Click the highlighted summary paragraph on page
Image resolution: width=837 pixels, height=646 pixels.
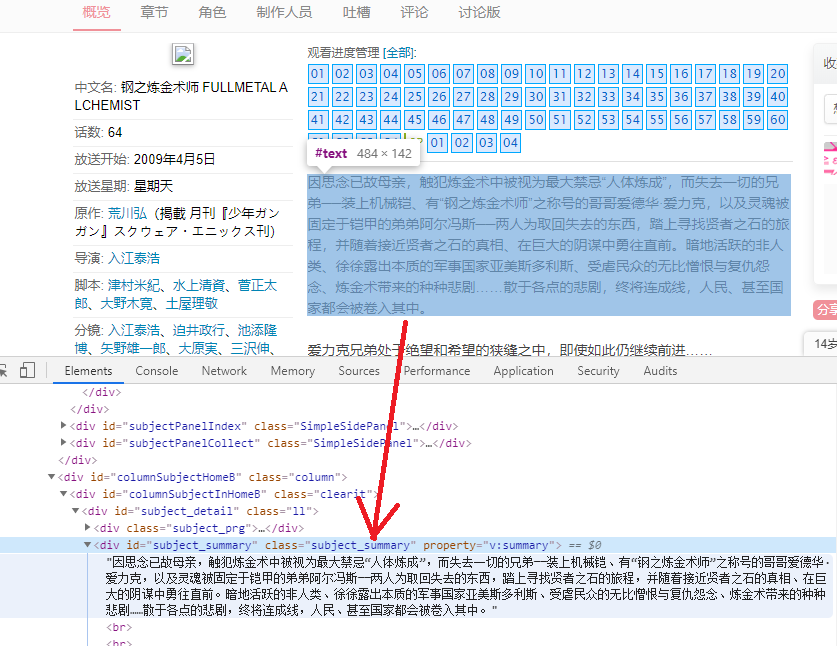(x=549, y=245)
